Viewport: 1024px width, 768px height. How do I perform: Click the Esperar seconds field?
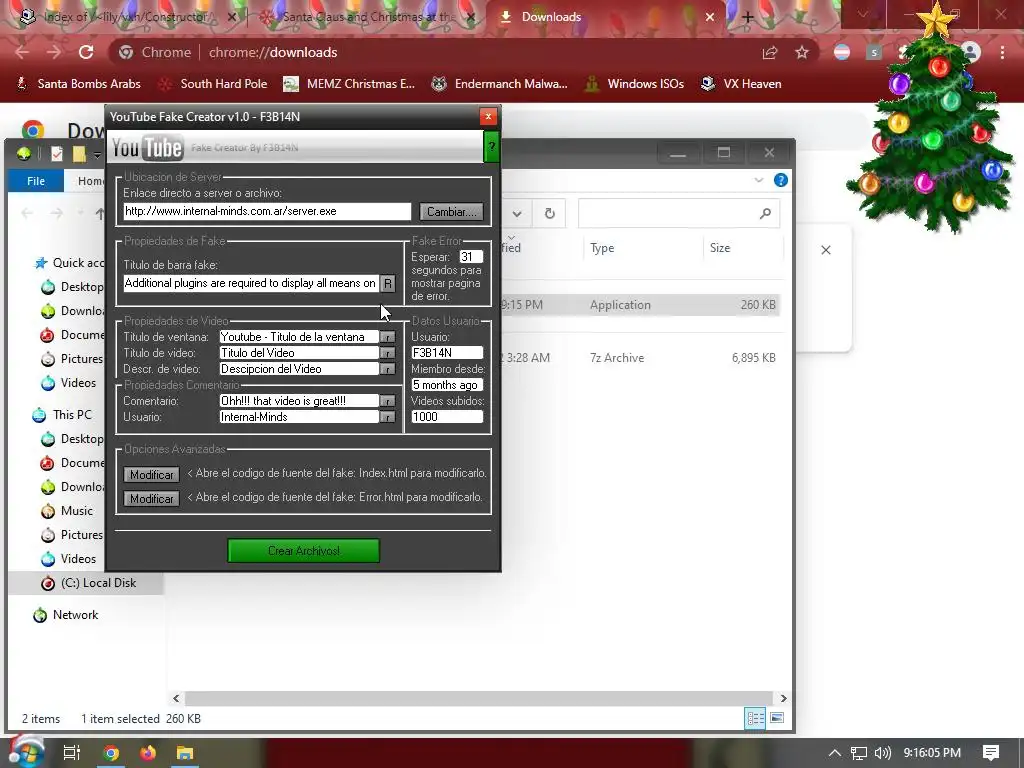click(x=470, y=257)
